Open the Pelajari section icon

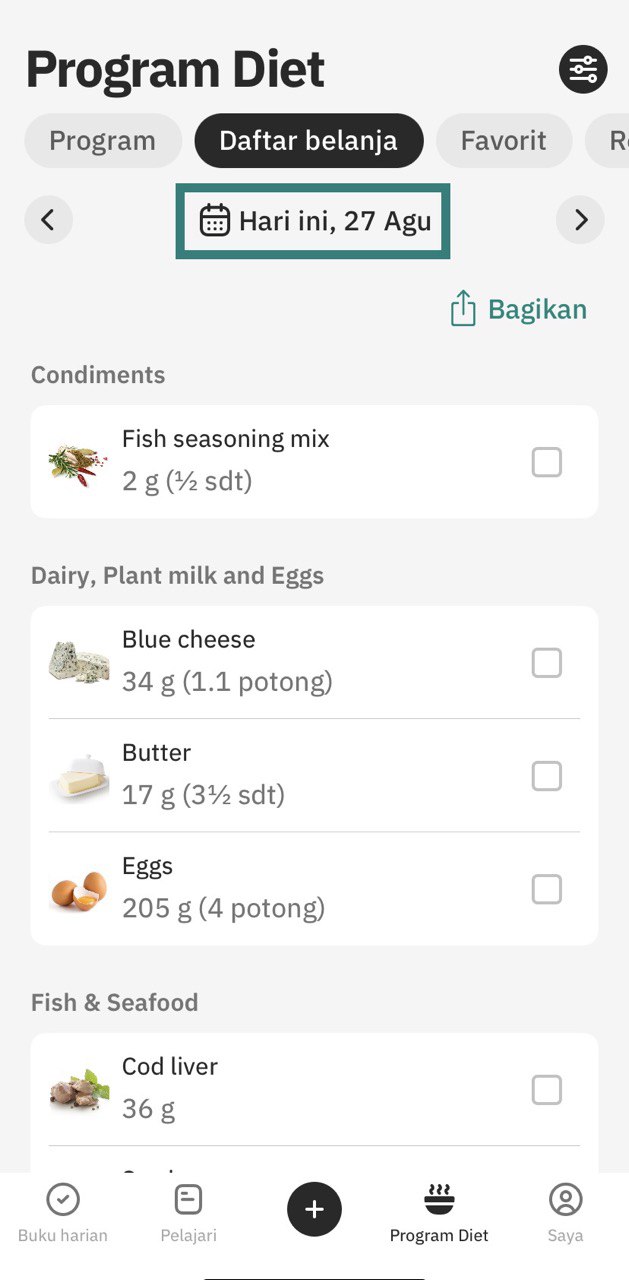tap(188, 1199)
